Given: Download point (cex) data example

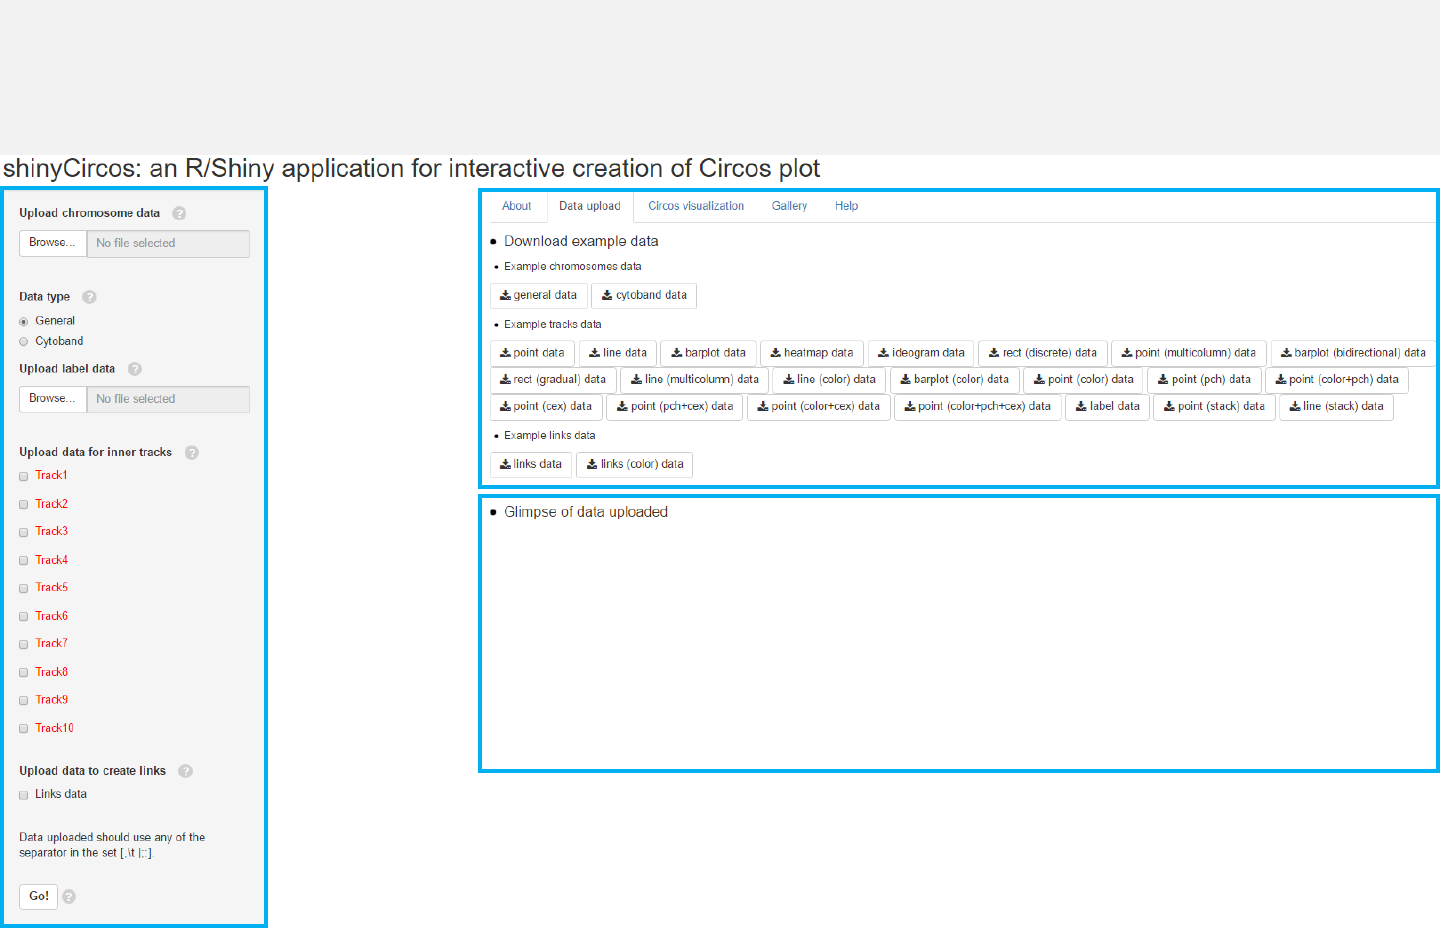Looking at the screenshot, I should point(546,407).
